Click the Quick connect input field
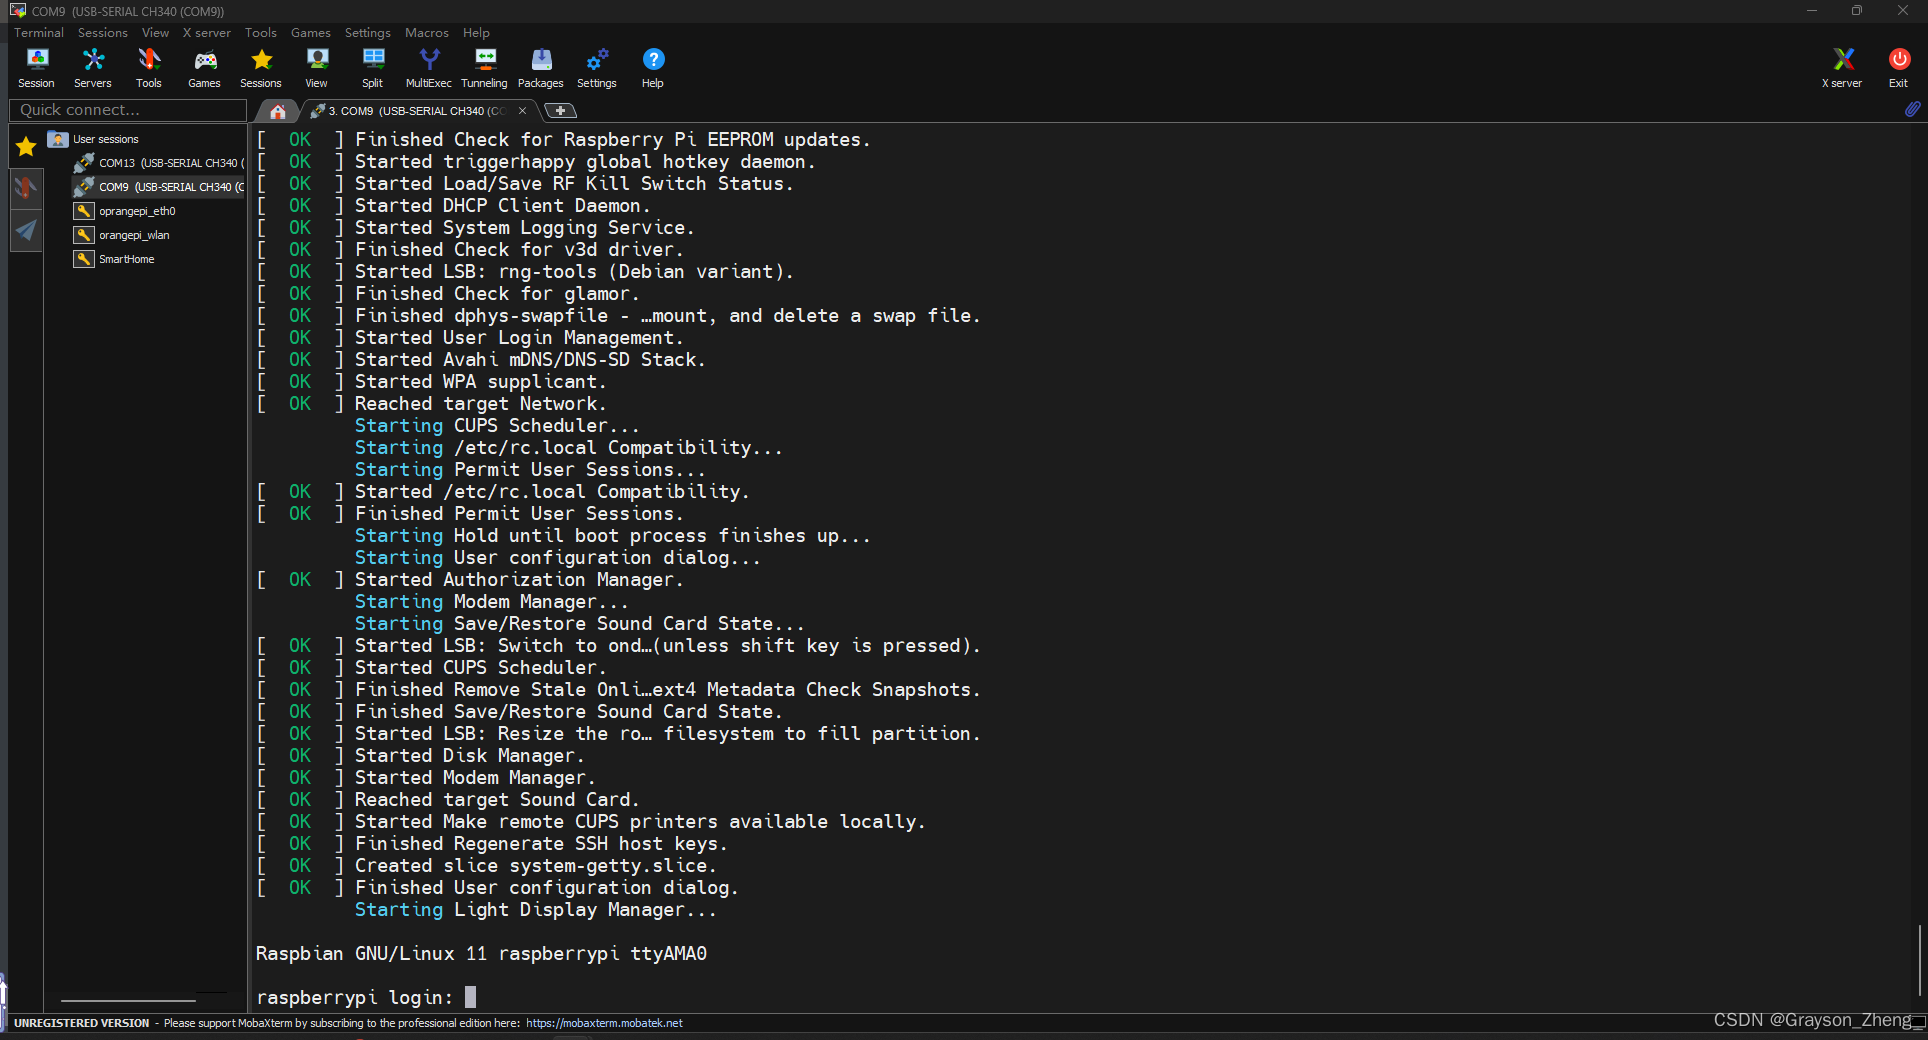Image resolution: width=1928 pixels, height=1040 pixels. 128,110
